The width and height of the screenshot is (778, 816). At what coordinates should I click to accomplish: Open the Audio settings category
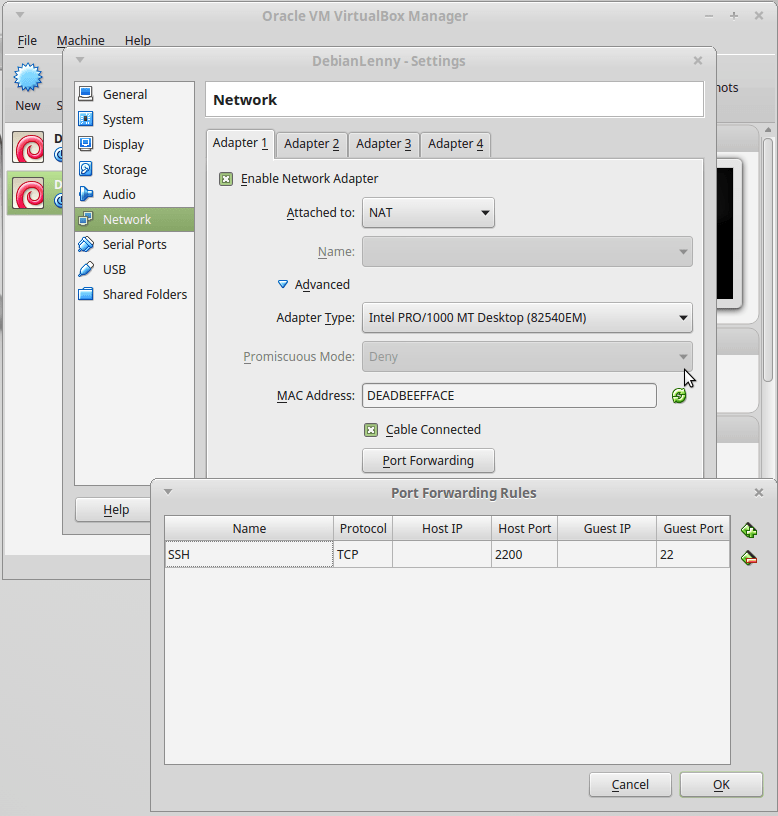pyautogui.click(x=134, y=194)
